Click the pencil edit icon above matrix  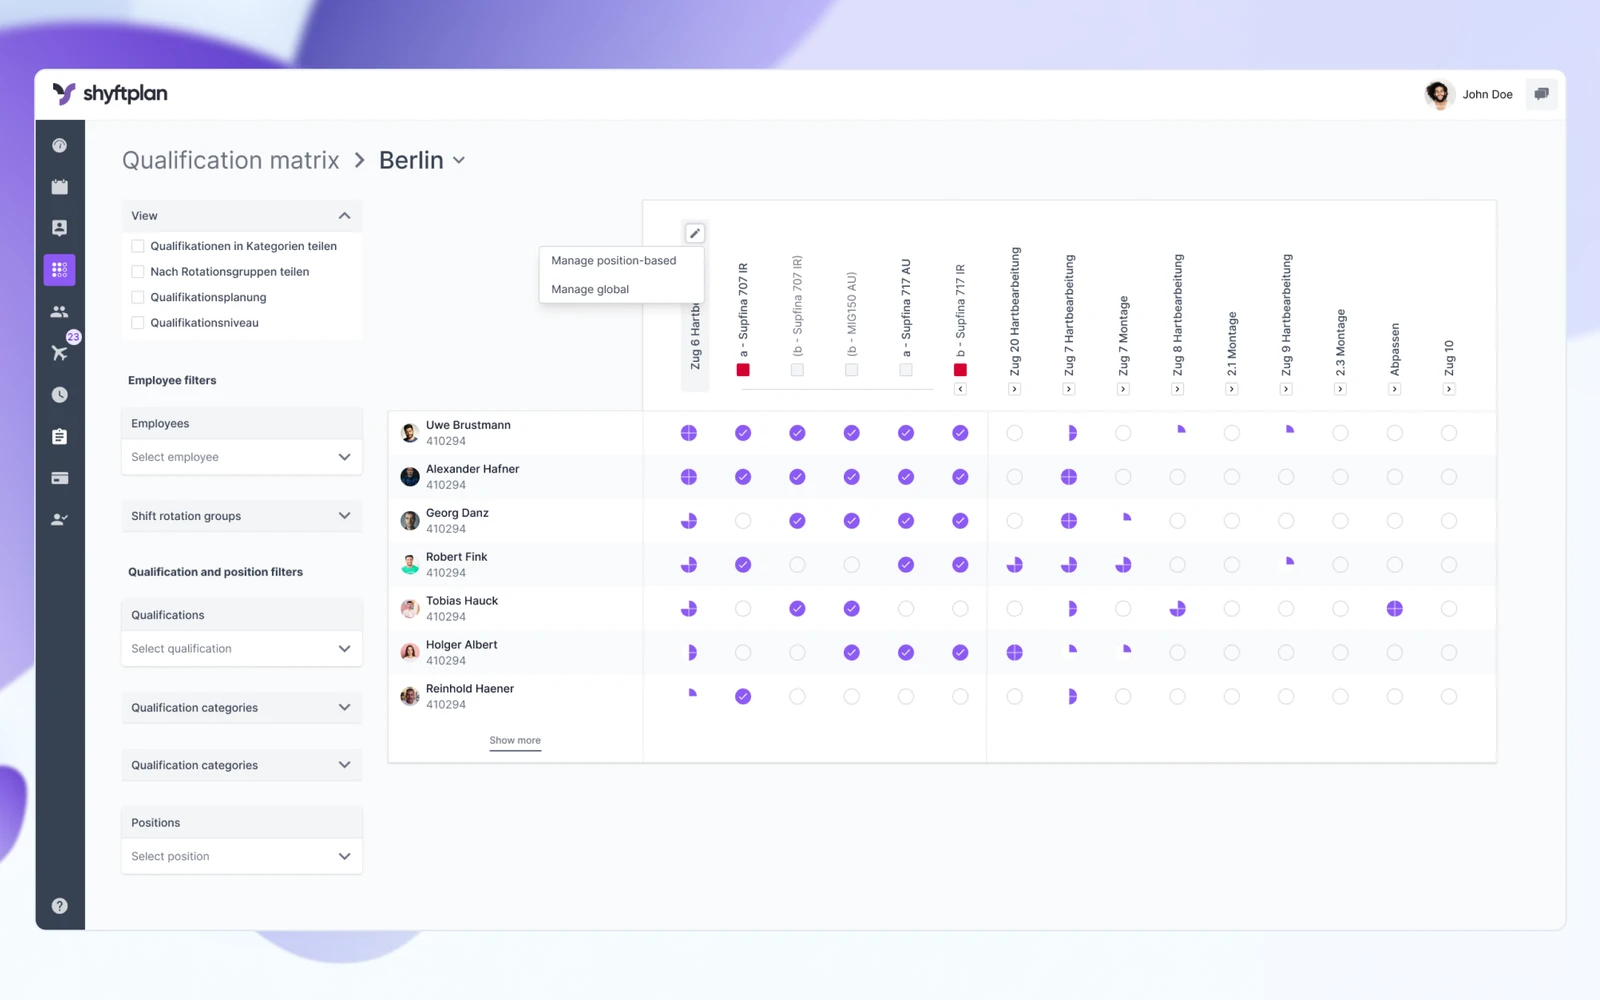point(695,233)
